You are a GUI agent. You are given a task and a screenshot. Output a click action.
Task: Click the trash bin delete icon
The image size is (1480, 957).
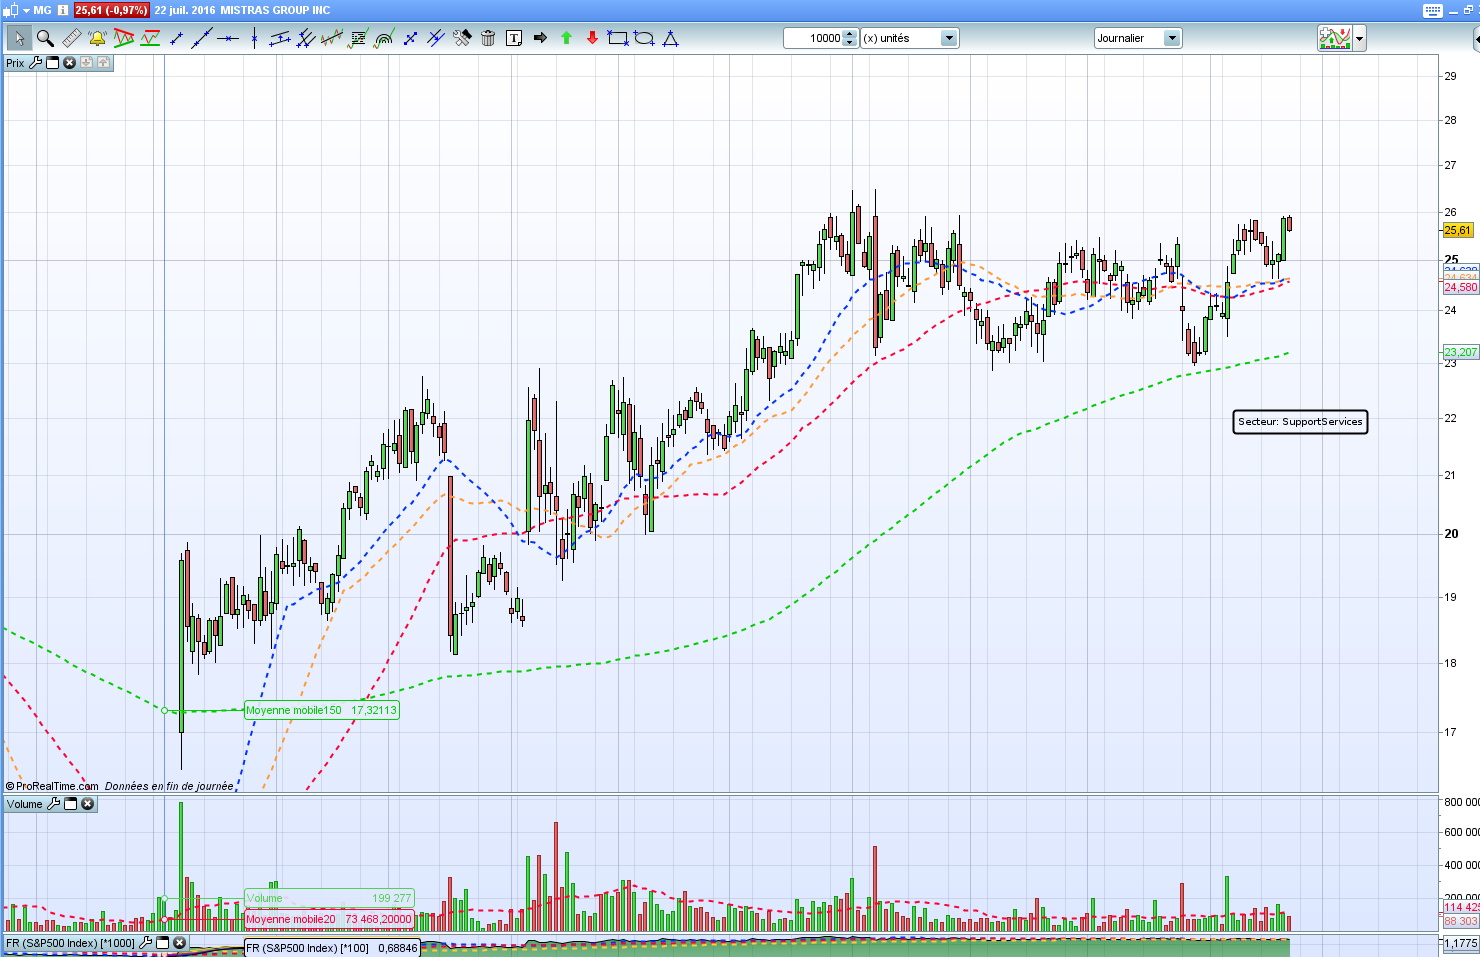click(488, 38)
